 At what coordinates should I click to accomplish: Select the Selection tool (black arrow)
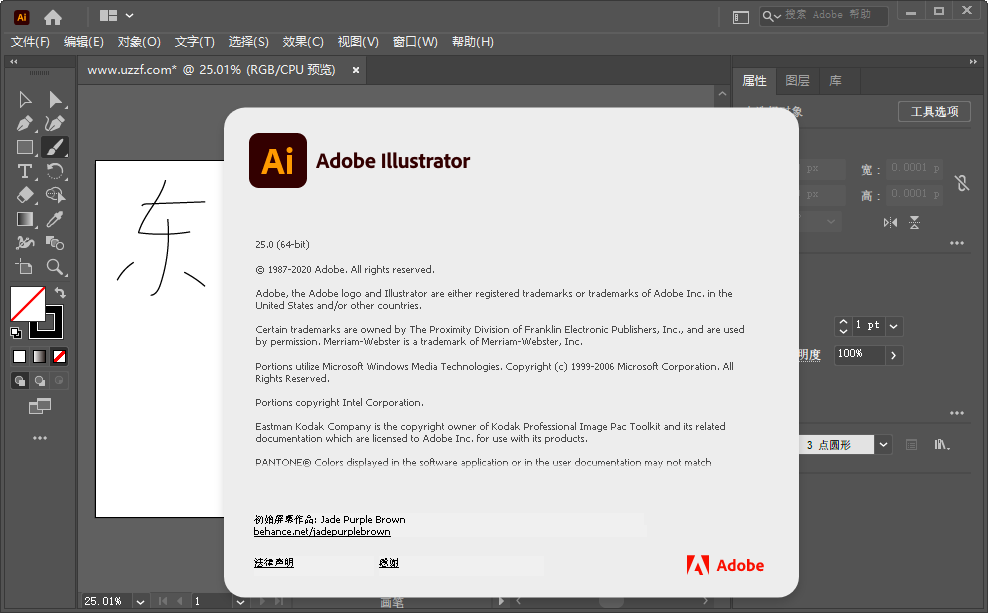tap(25, 100)
